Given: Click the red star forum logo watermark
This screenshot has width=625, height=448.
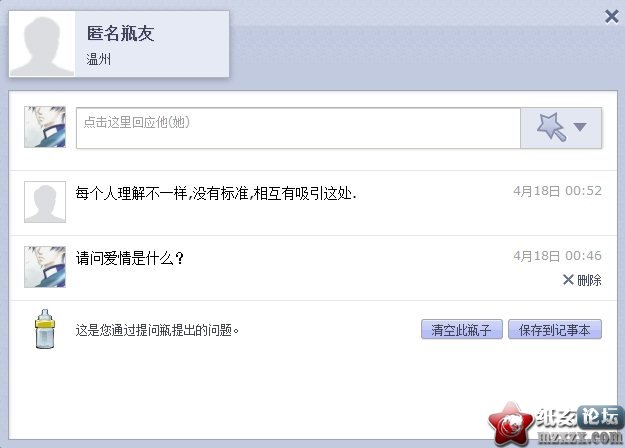Looking at the screenshot, I should (511, 425).
